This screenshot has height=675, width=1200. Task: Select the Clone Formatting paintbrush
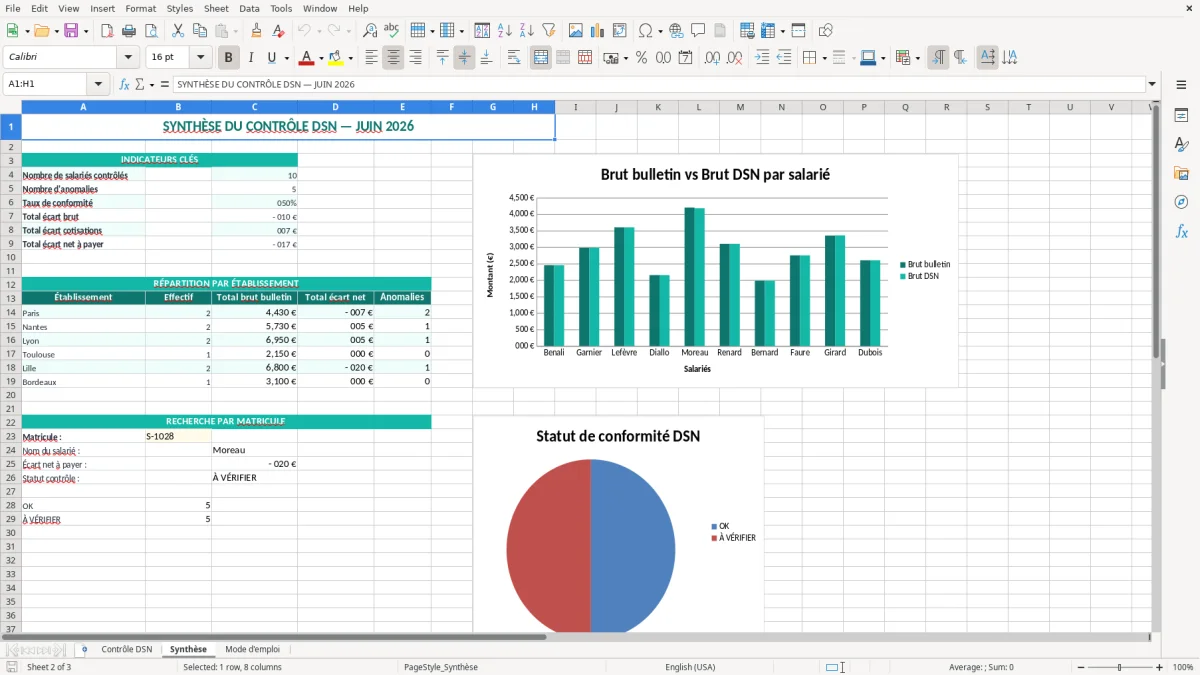click(x=256, y=31)
